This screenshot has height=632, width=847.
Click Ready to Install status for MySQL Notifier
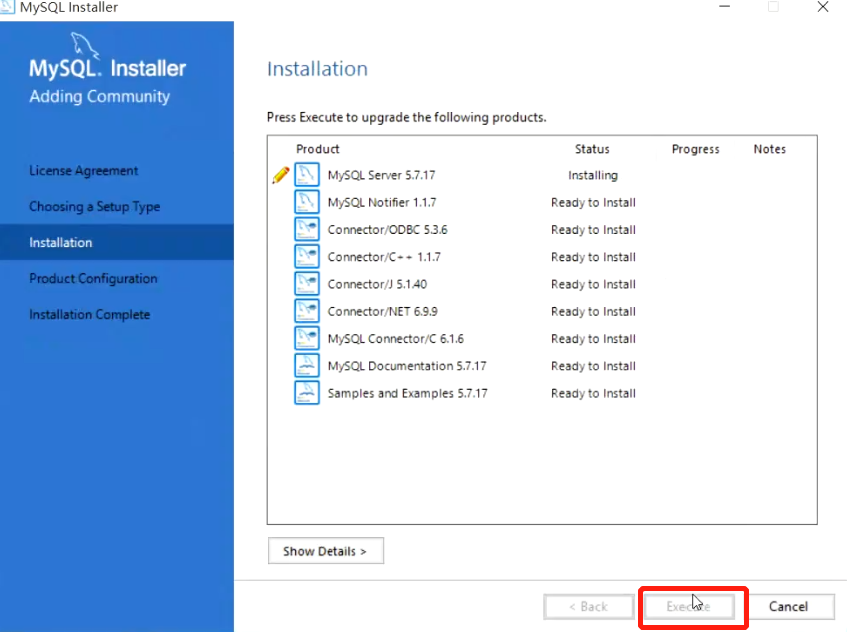pyautogui.click(x=593, y=203)
